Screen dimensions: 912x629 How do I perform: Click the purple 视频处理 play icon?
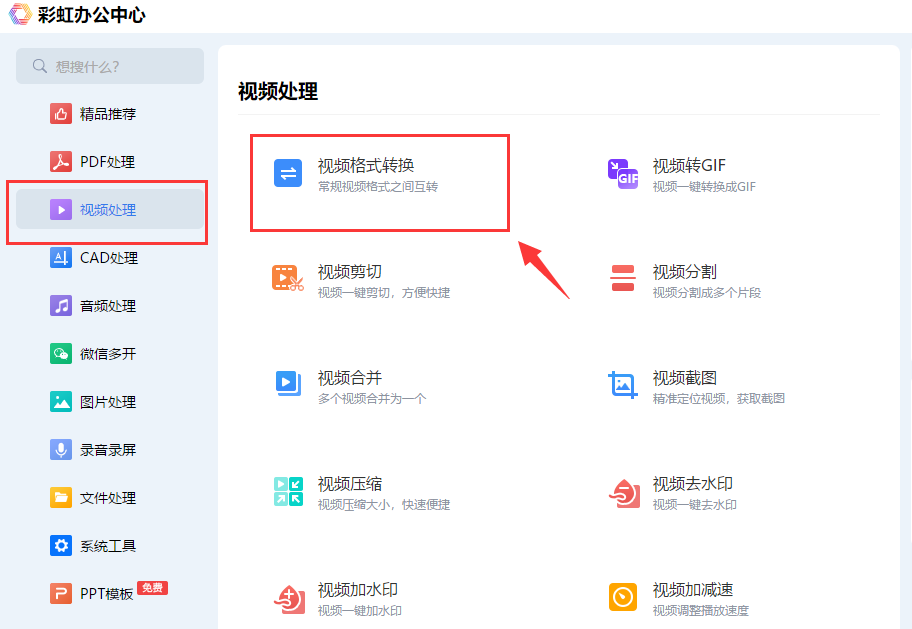click(61, 209)
